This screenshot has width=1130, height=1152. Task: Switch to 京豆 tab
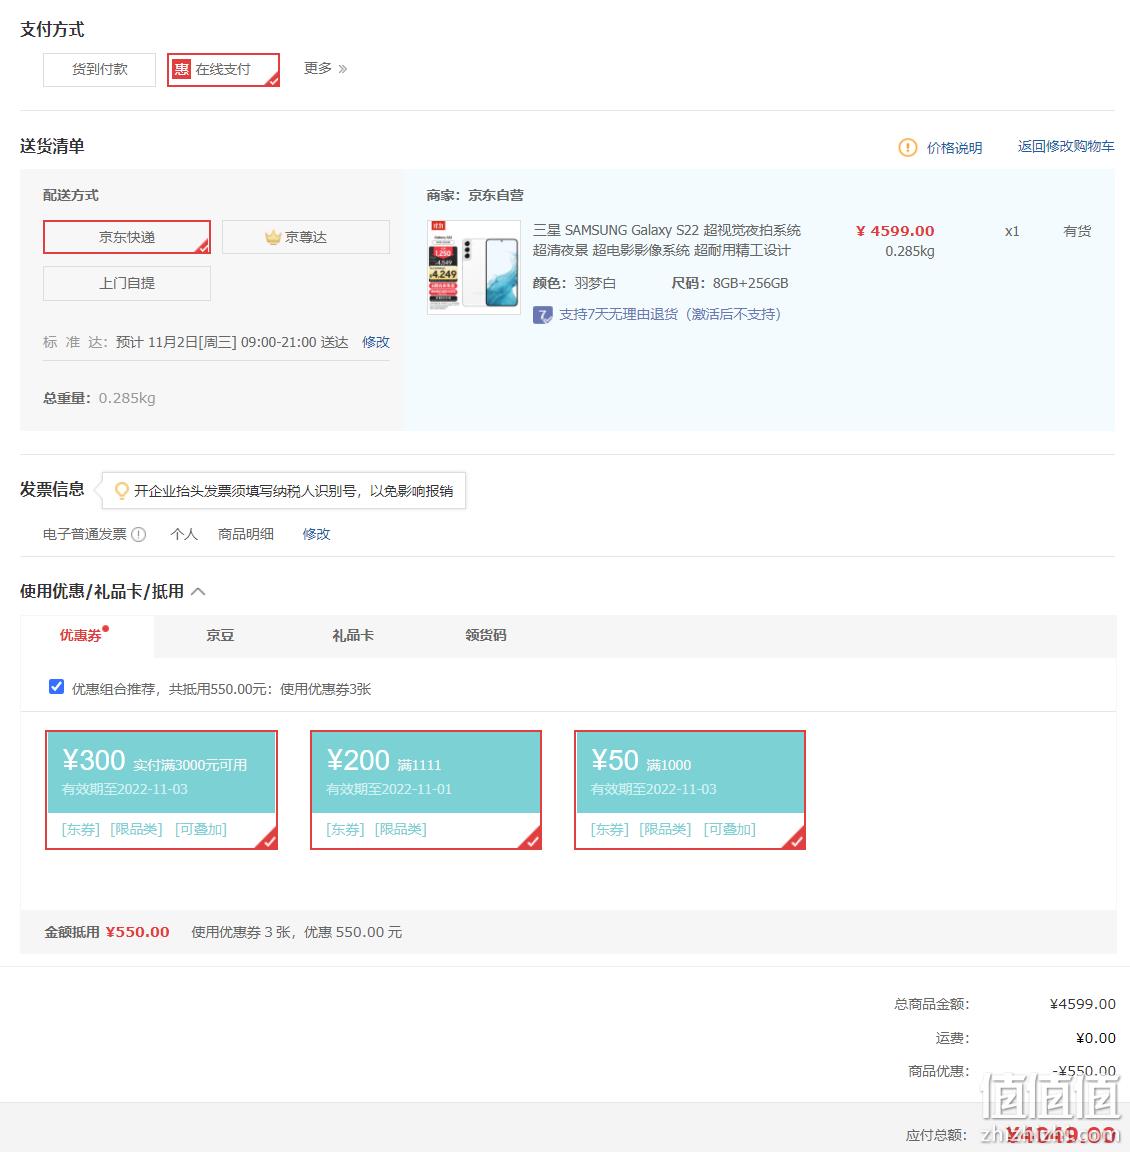[220, 636]
